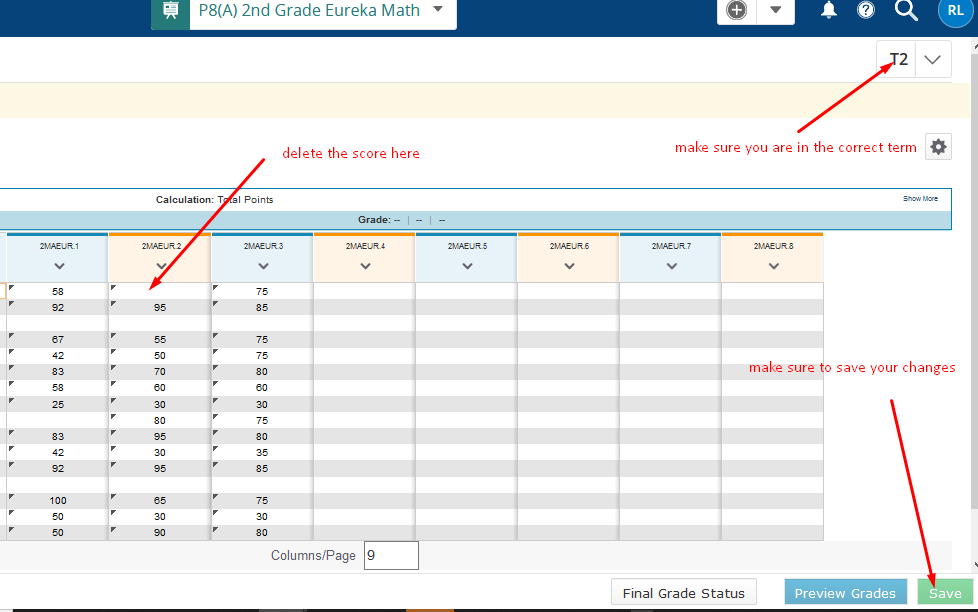This screenshot has height=612, width=978.
Task: Expand the 2MAEUR.5 column menu
Action: tap(467, 266)
